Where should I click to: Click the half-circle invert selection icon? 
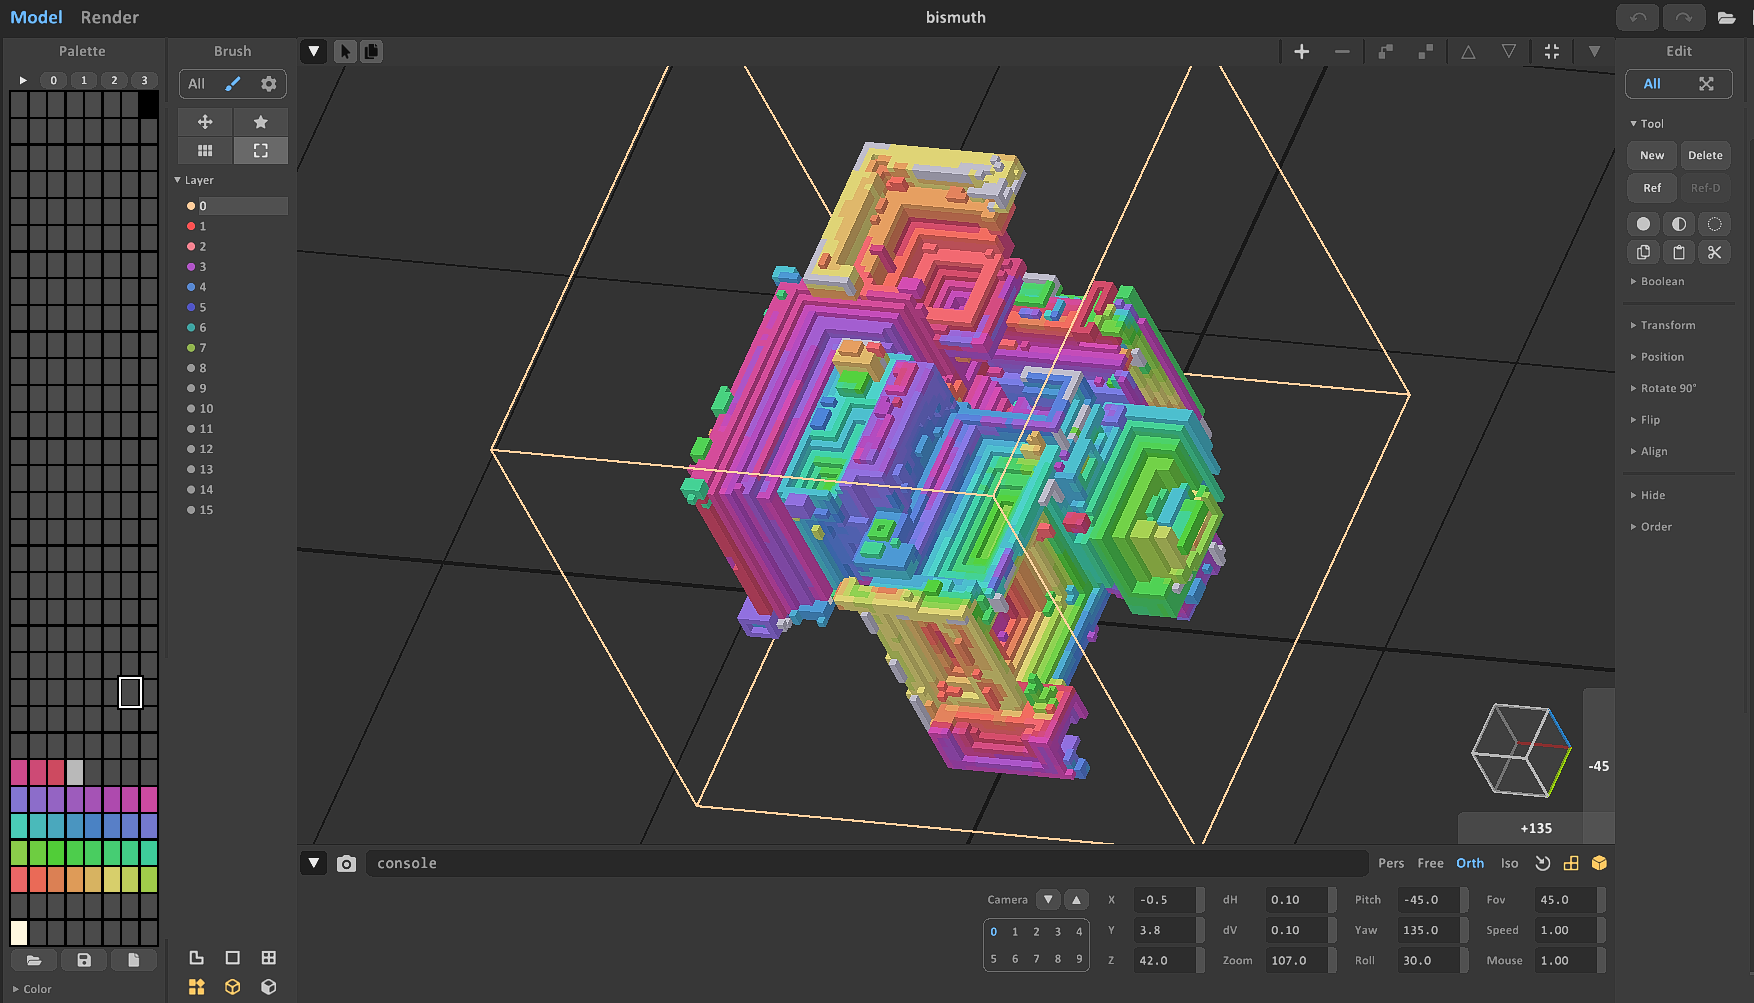coord(1679,224)
